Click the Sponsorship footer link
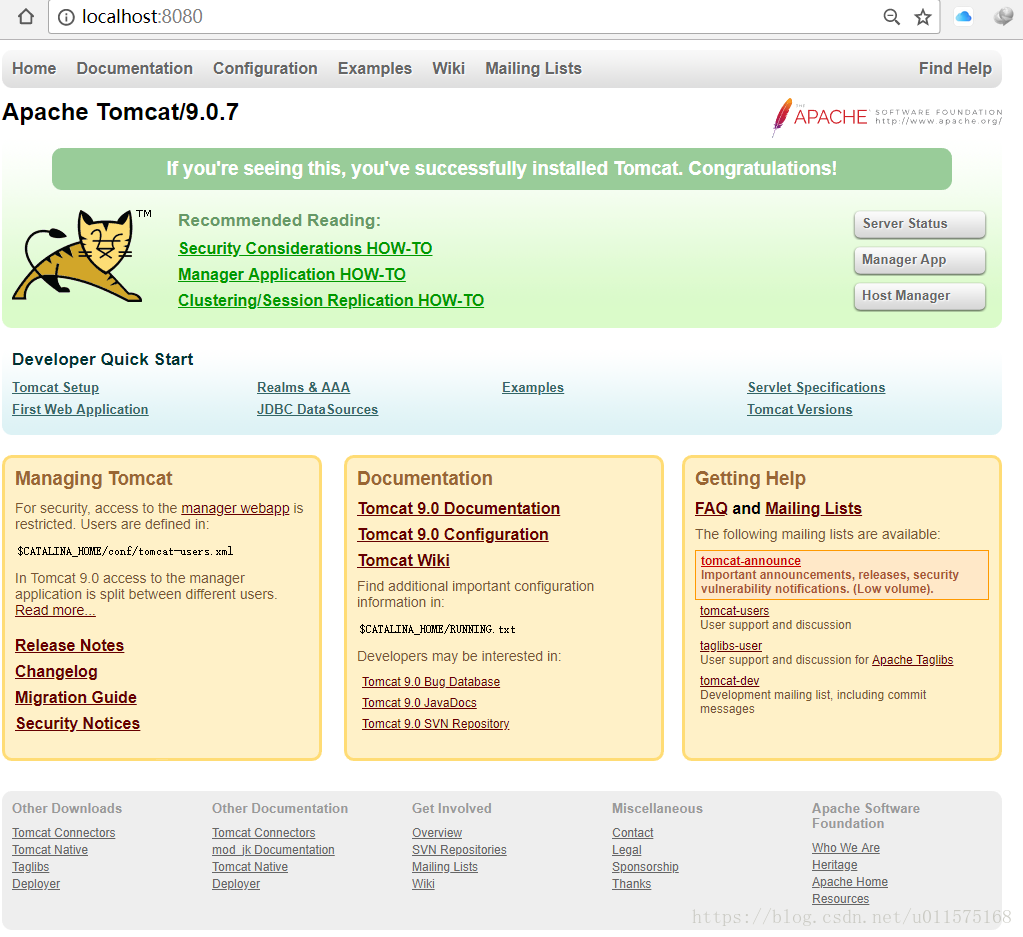Screen dimensions: 1023x937 point(645,867)
